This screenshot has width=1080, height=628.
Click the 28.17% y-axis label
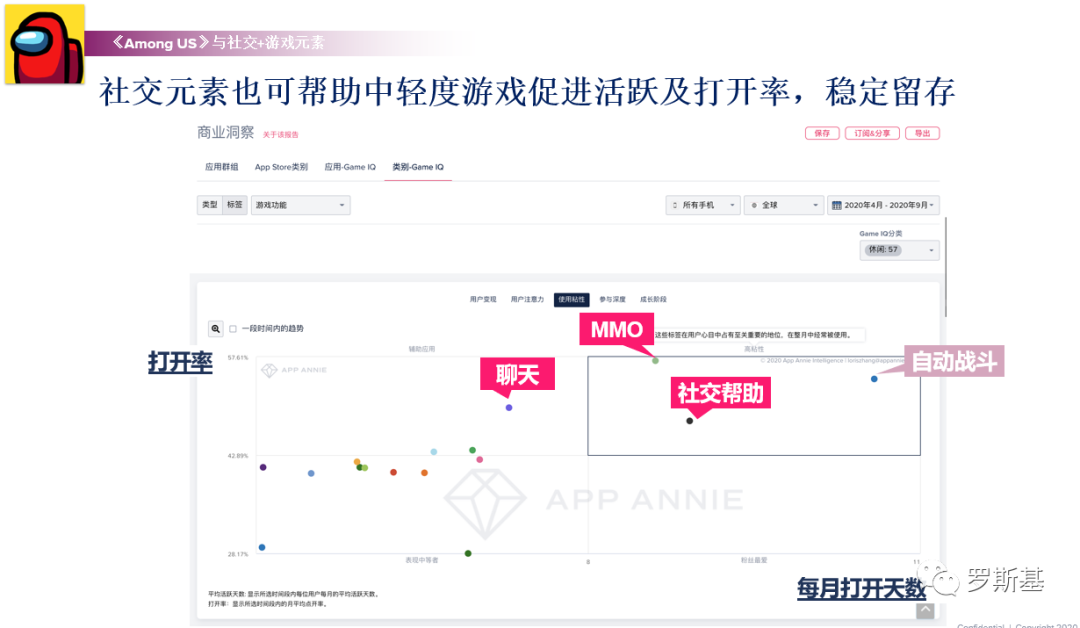pos(238,554)
